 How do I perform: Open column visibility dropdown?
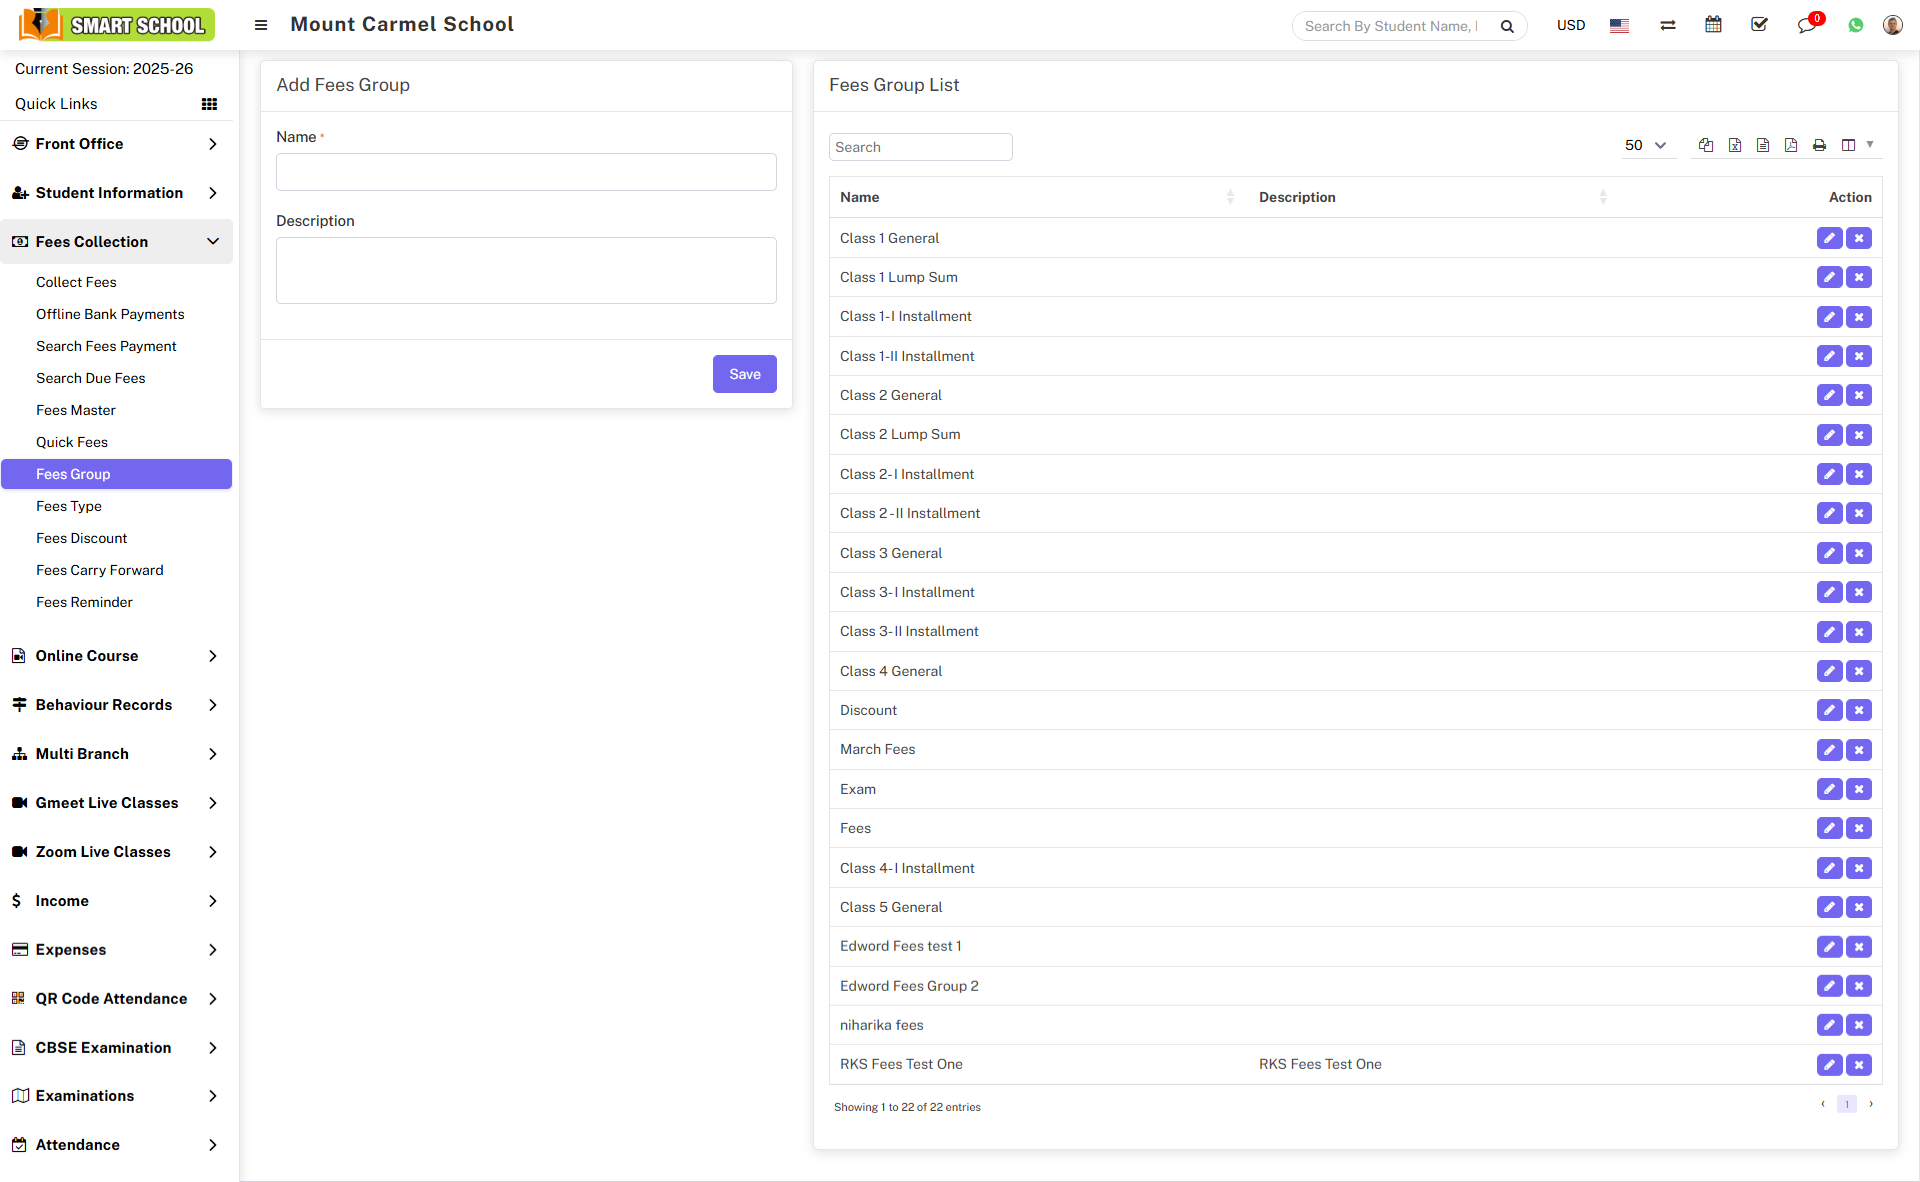pos(1856,146)
